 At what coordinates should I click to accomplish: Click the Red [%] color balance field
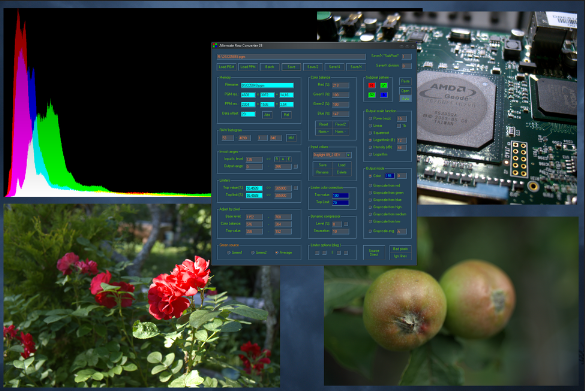[340, 85]
